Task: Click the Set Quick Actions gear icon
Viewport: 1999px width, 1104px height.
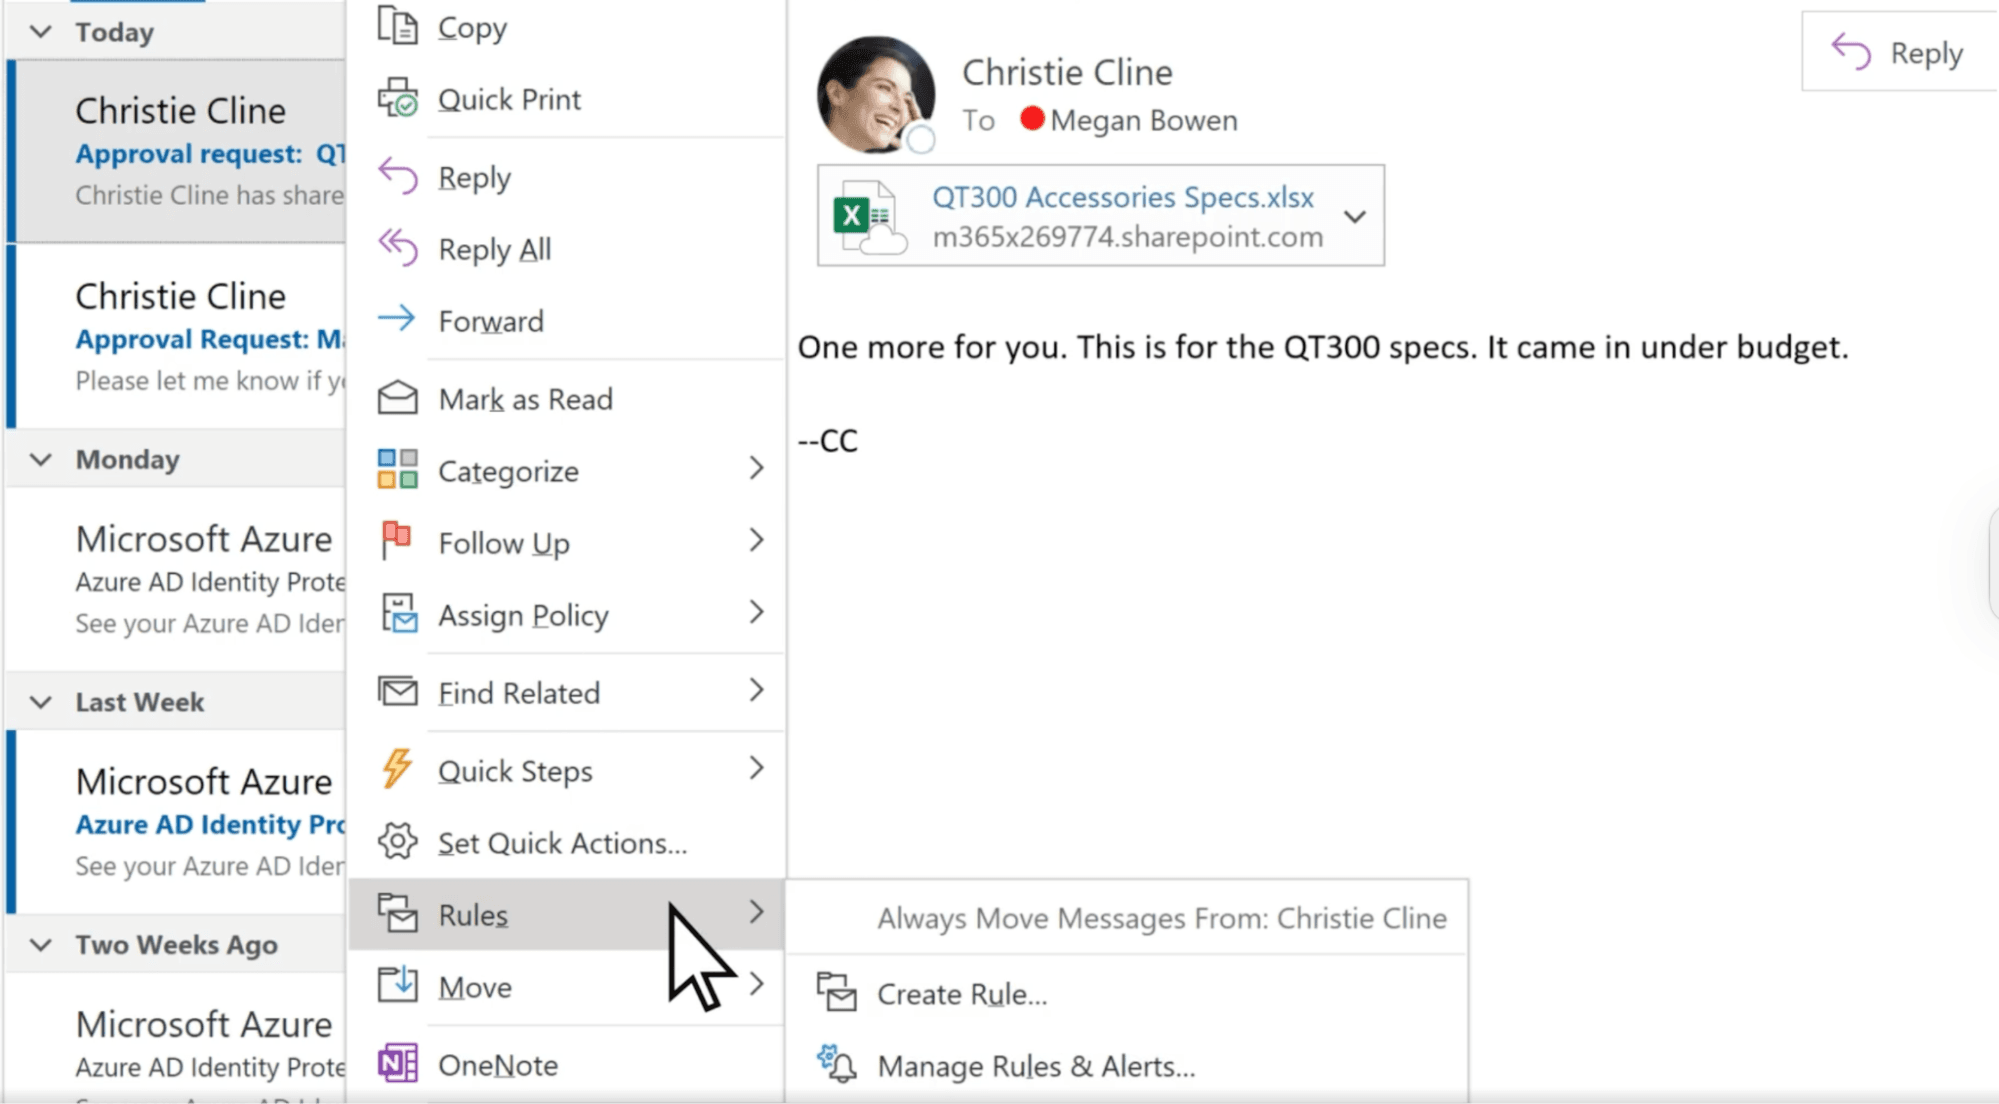Action: tap(398, 841)
